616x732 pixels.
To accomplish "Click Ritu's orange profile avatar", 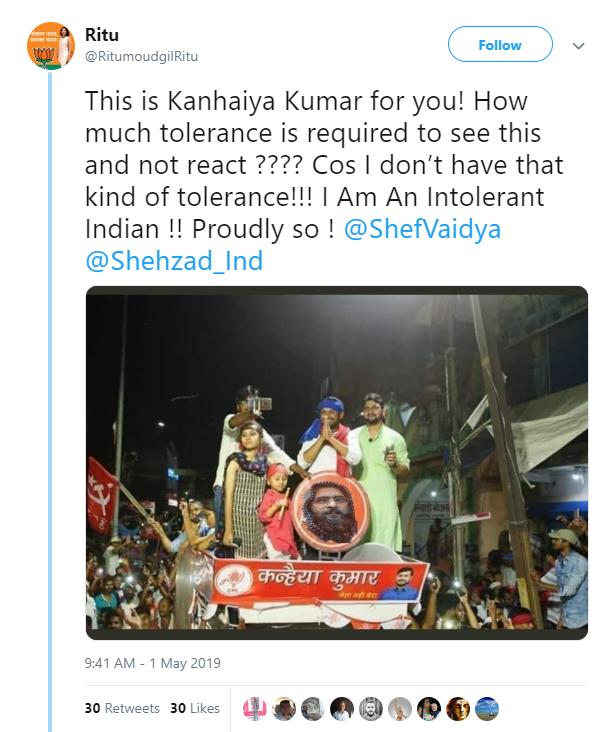I will click(51, 46).
